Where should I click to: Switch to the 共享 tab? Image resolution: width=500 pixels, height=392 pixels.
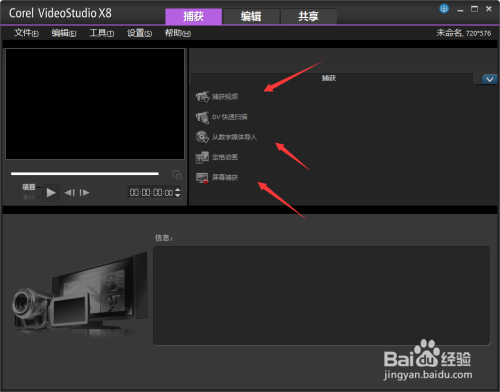pyautogui.click(x=309, y=16)
